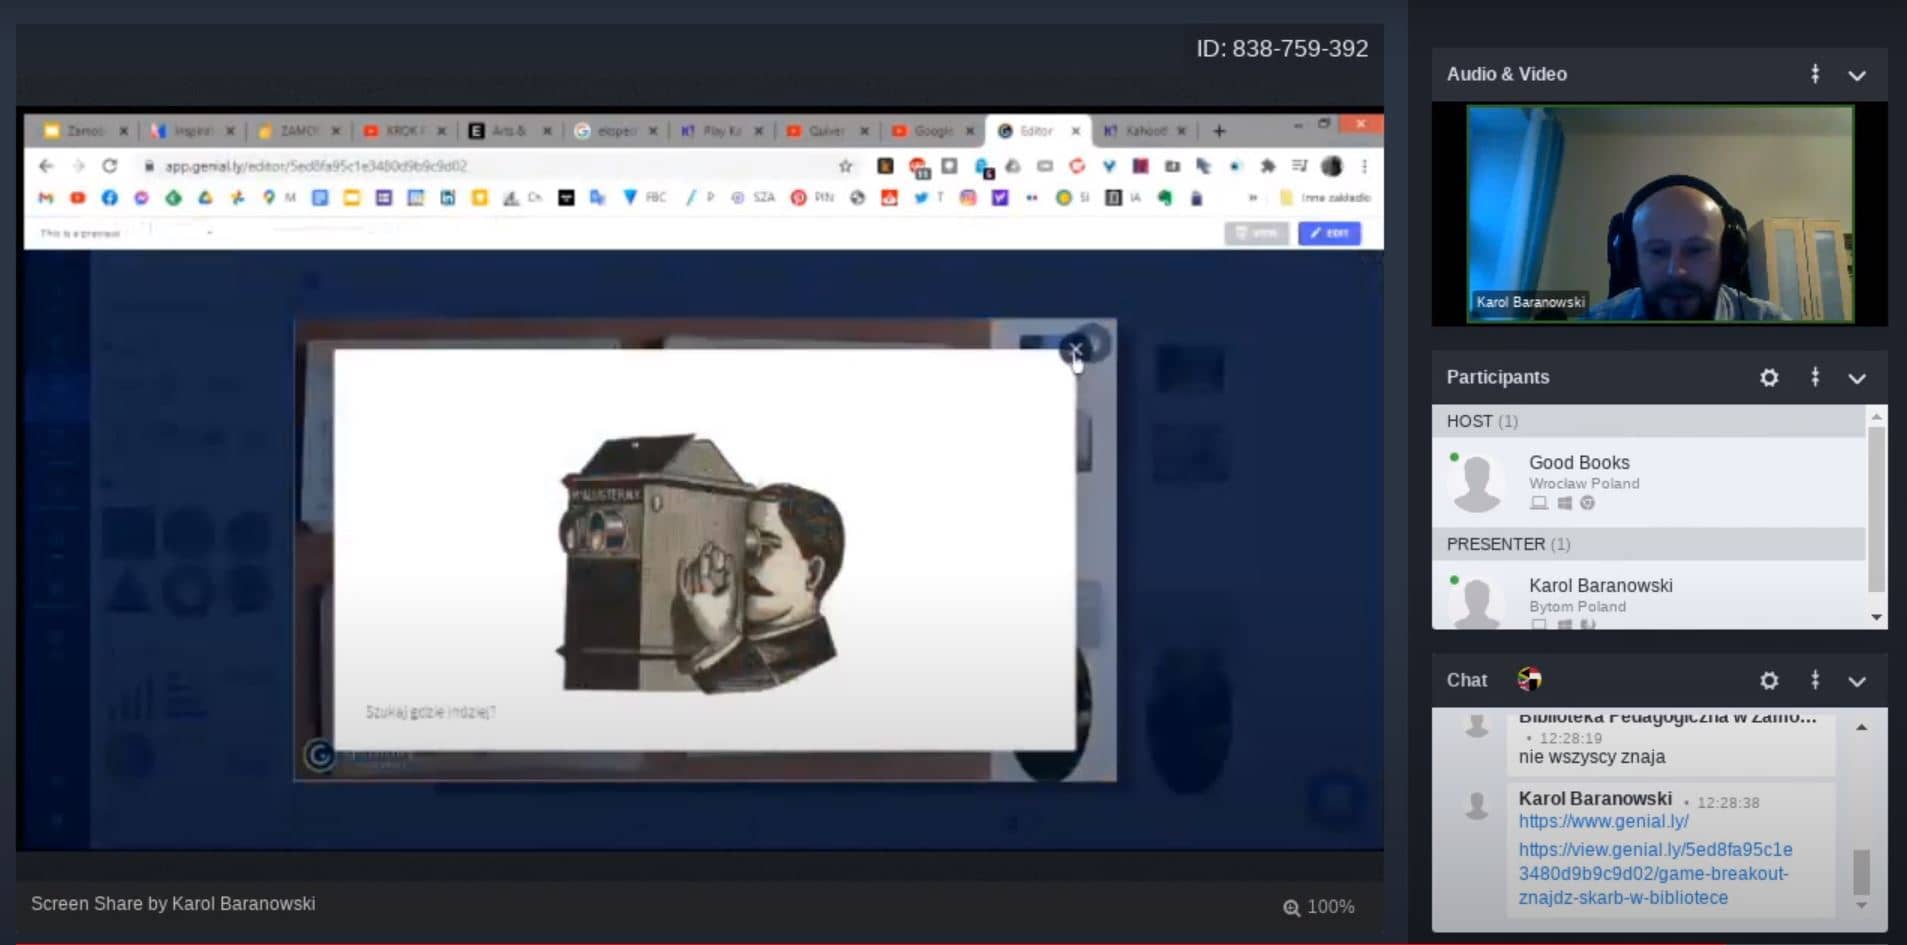The width and height of the screenshot is (1907, 945).
Task: Click the 100% zoom magnifier control
Action: coord(1318,907)
